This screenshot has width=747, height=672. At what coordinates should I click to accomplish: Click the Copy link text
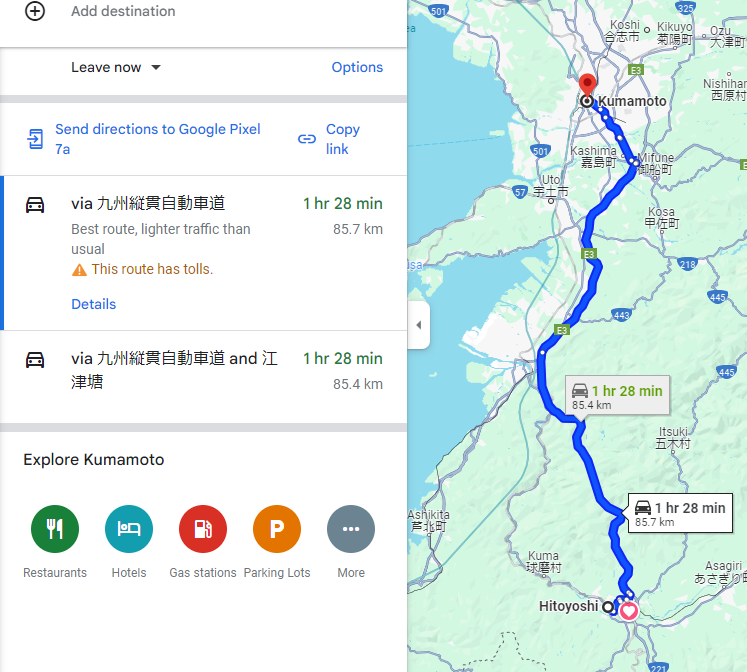click(x=343, y=139)
